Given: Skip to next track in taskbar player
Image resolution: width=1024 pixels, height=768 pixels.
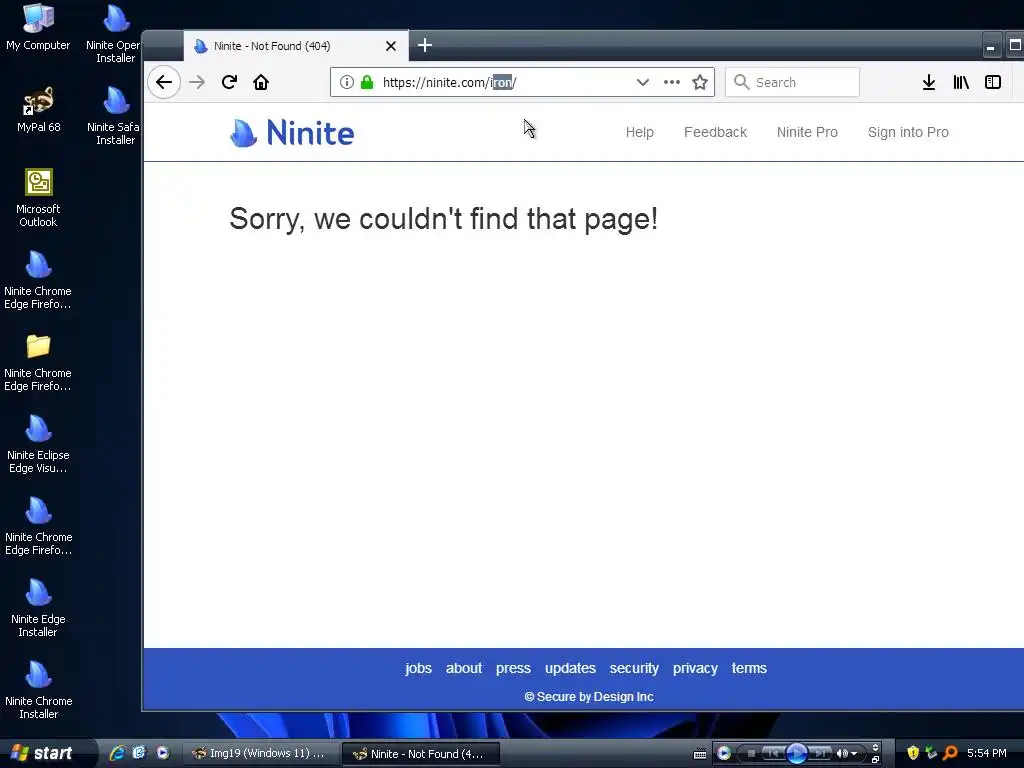Looking at the screenshot, I should (x=820, y=754).
